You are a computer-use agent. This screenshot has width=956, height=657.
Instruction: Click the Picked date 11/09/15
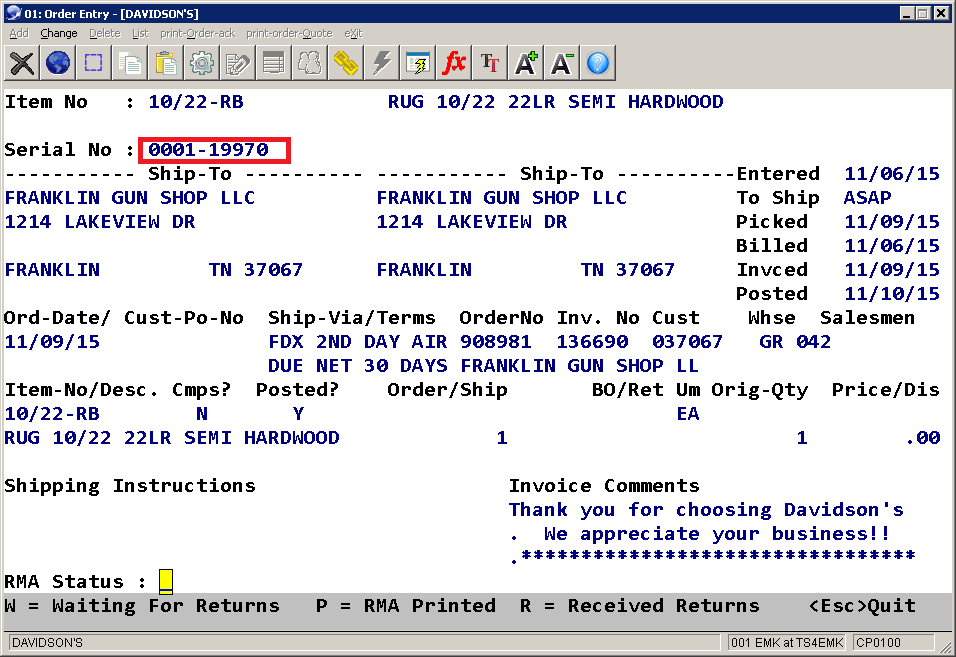(x=892, y=222)
